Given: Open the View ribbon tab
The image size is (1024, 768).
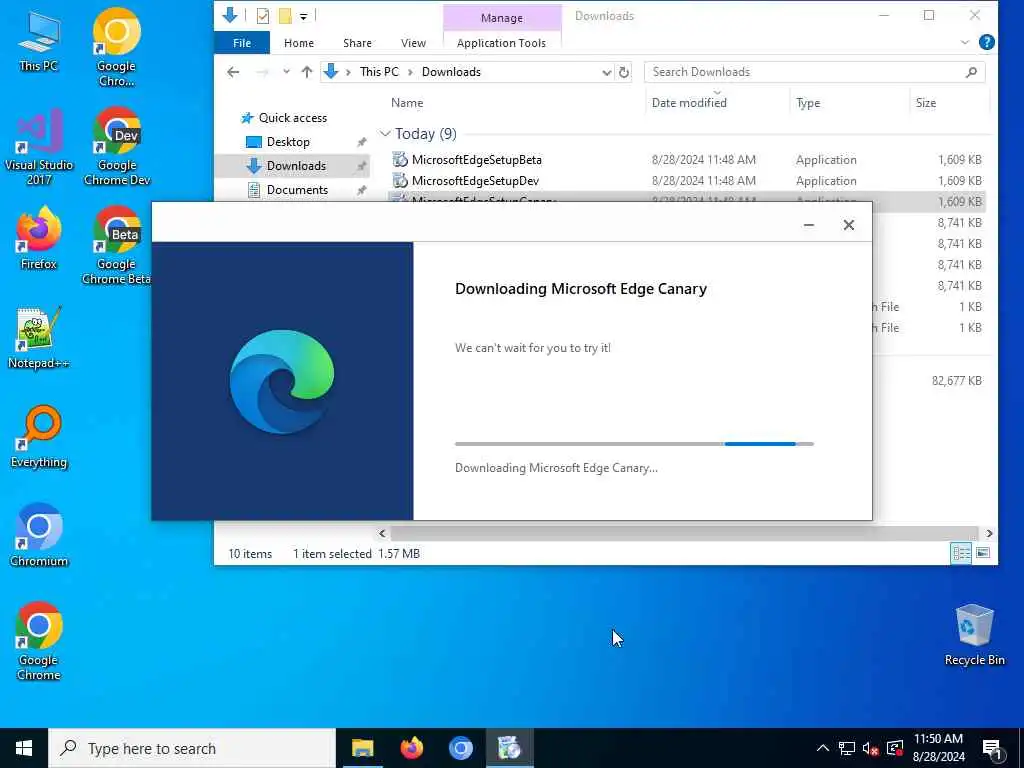Looking at the screenshot, I should click(413, 43).
